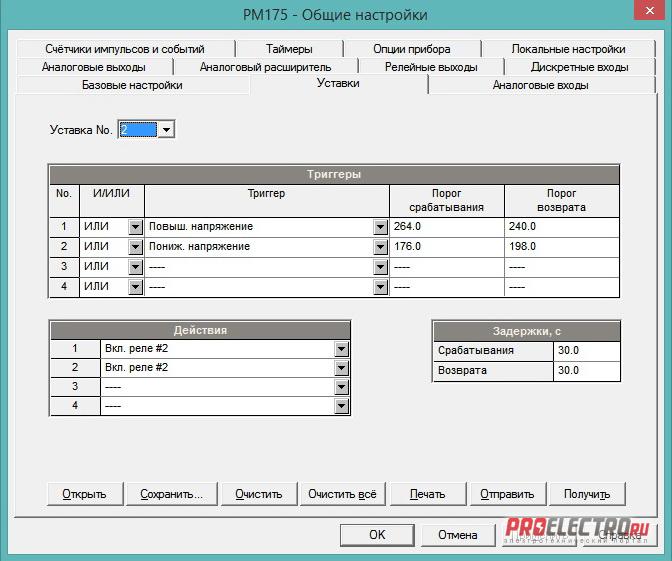672x561 pixels.
Task: Open trigger list for Повыш. напряжение
Action: pyautogui.click(x=380, y=227)
